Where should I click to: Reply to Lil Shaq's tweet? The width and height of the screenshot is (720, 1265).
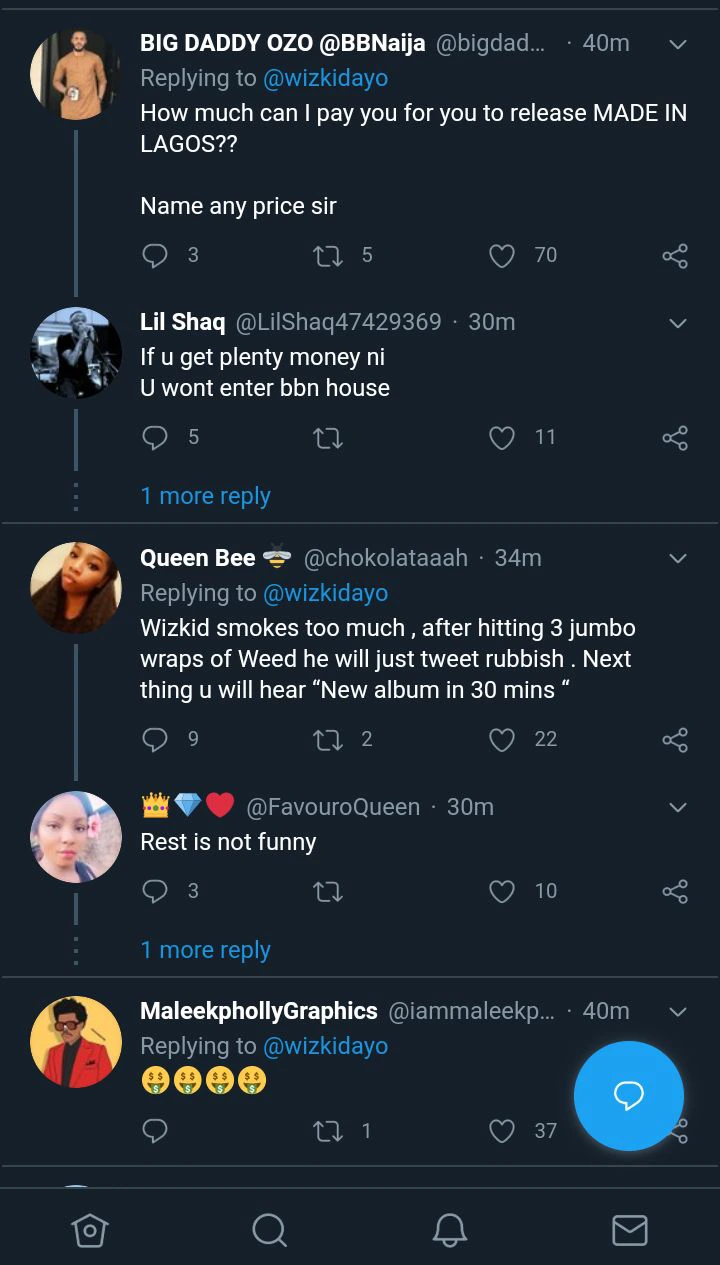pos(155,438)
